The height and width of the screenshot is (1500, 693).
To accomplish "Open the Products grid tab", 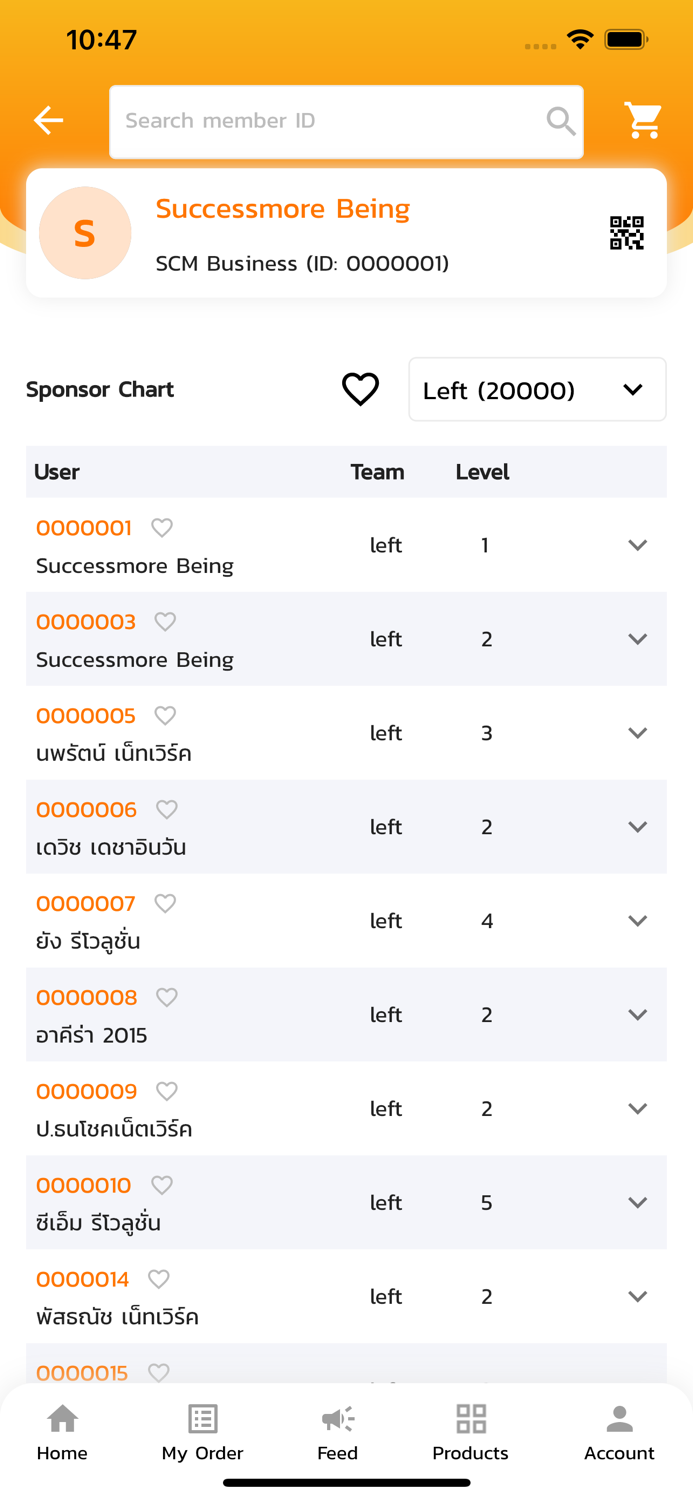I will (470, 1431).
